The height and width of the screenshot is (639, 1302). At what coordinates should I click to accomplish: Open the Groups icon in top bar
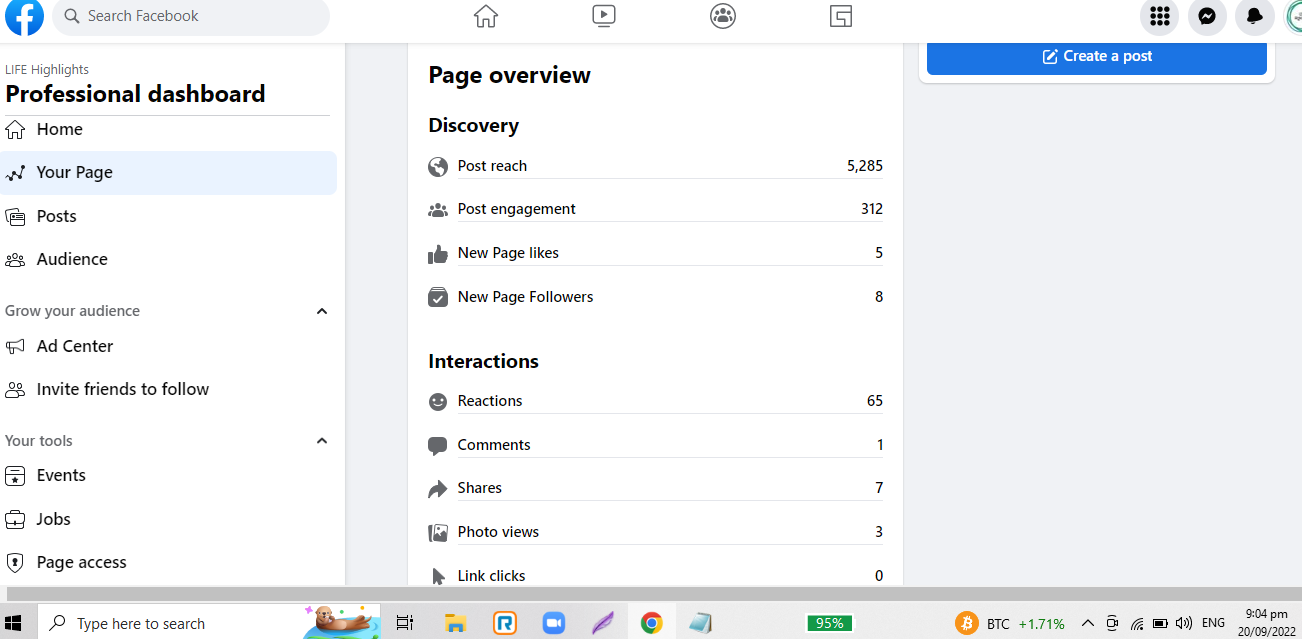[x=722, y=16]
